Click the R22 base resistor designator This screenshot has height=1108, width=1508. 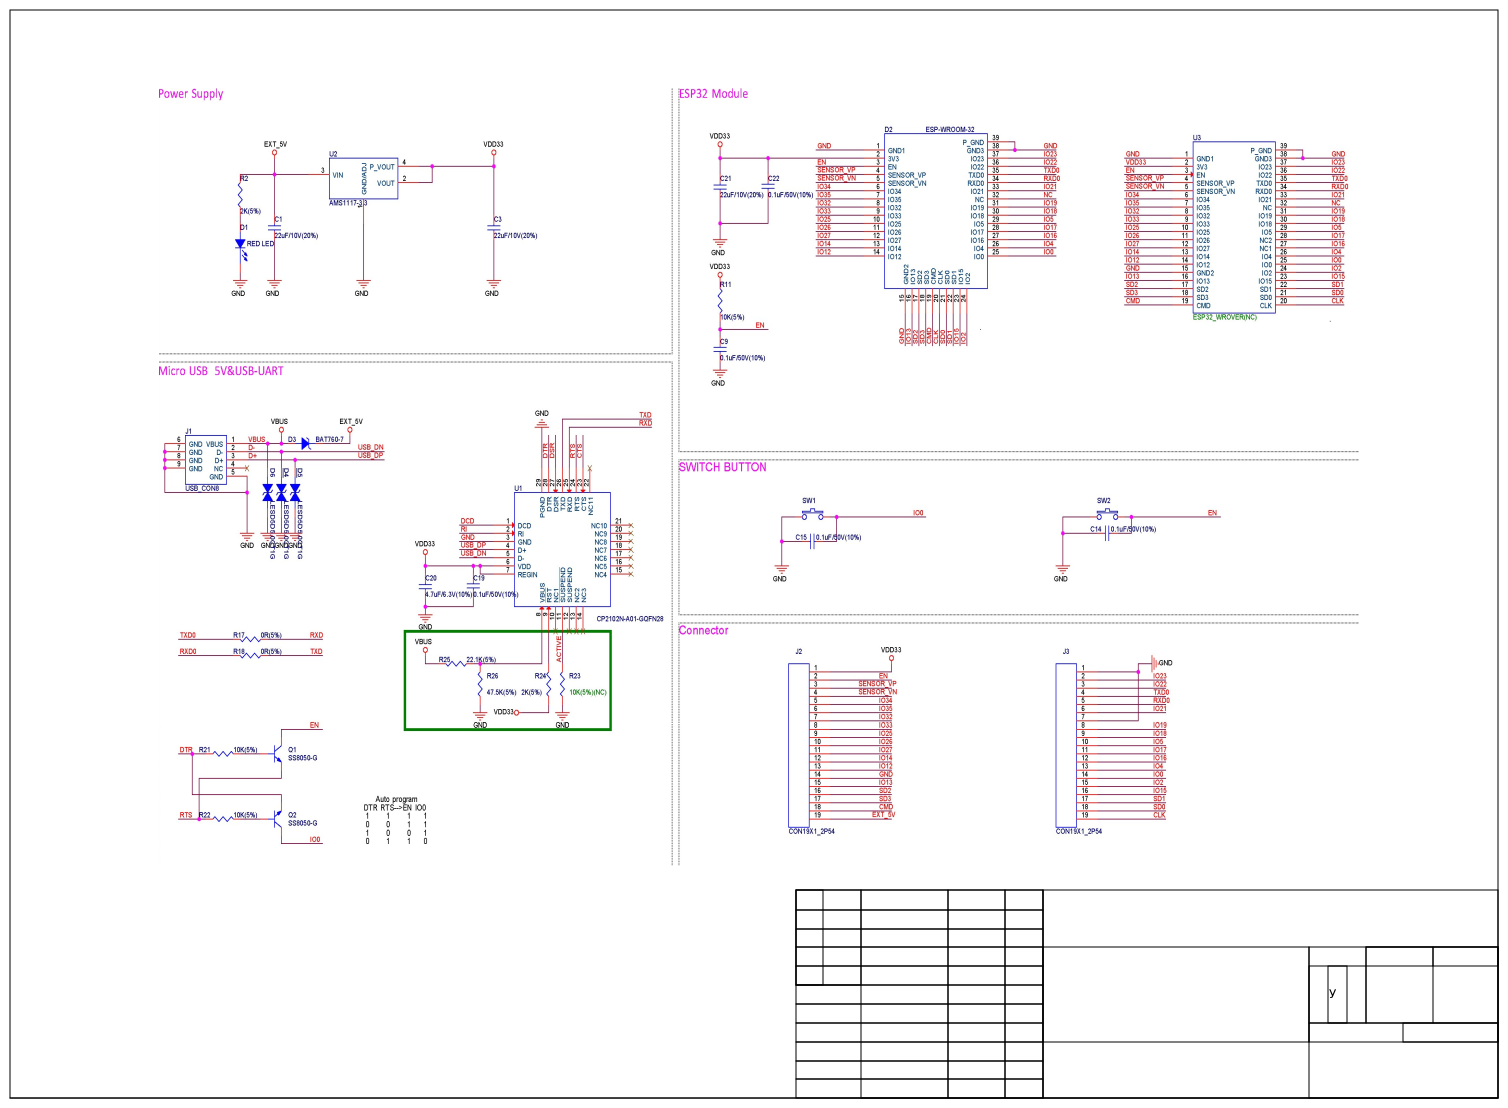(x=204, y=815)
